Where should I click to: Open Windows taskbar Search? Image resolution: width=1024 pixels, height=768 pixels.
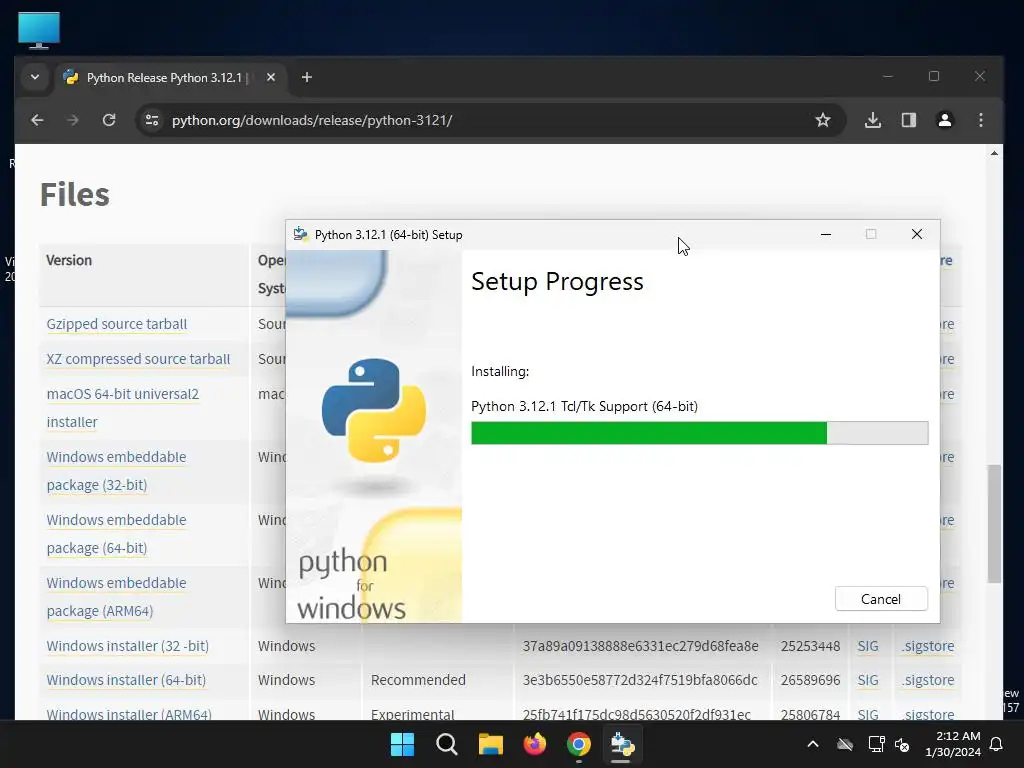447,744
